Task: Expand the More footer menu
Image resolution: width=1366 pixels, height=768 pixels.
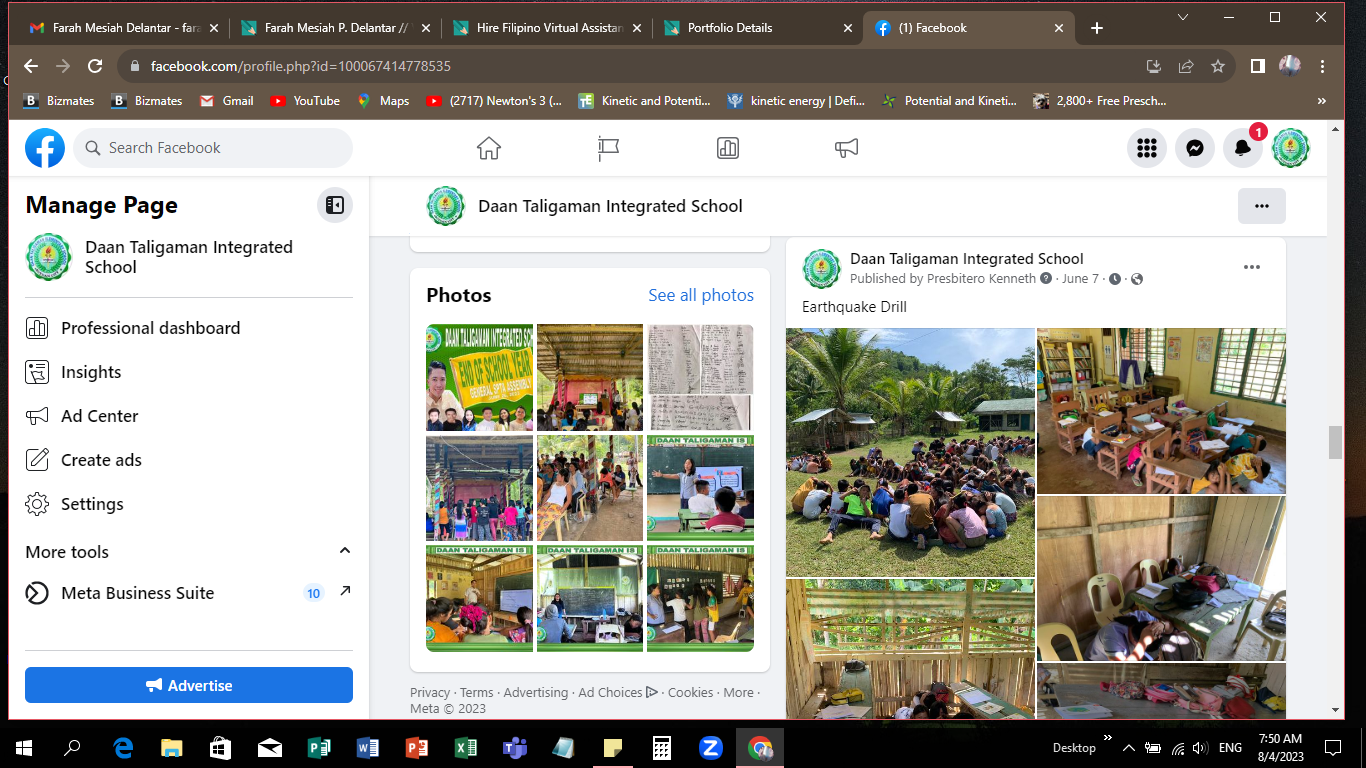Action: (x=739, y=692)
